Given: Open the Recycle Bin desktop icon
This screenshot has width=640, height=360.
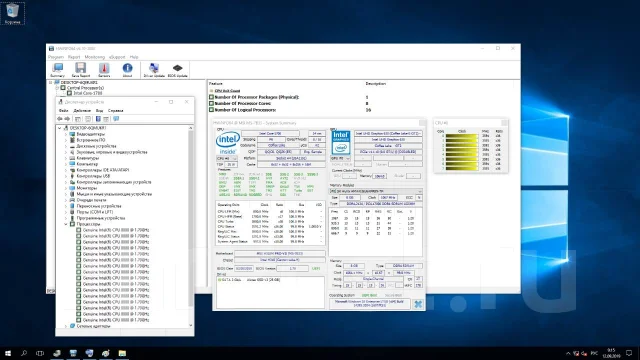Looking at the screenshot, I should (13, 13).
